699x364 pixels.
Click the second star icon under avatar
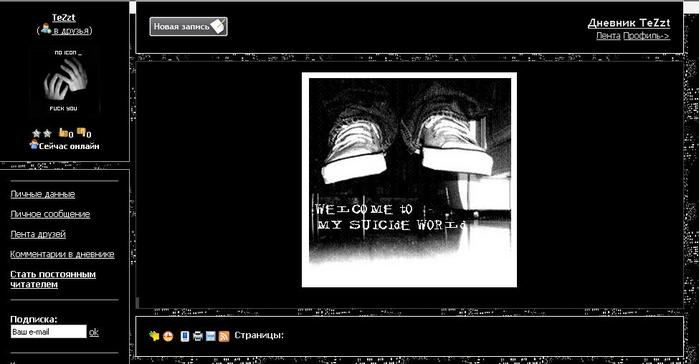tap(47, 133)
